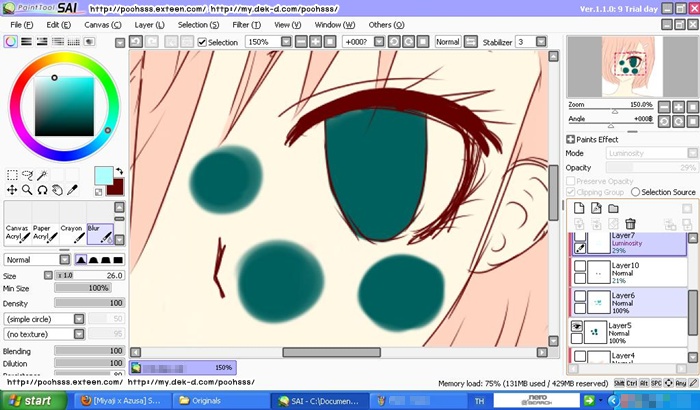Toggle the HSV slider panel icon
Image resolution: width=700 pixels, height=410 pixels.
click(42, 42)
